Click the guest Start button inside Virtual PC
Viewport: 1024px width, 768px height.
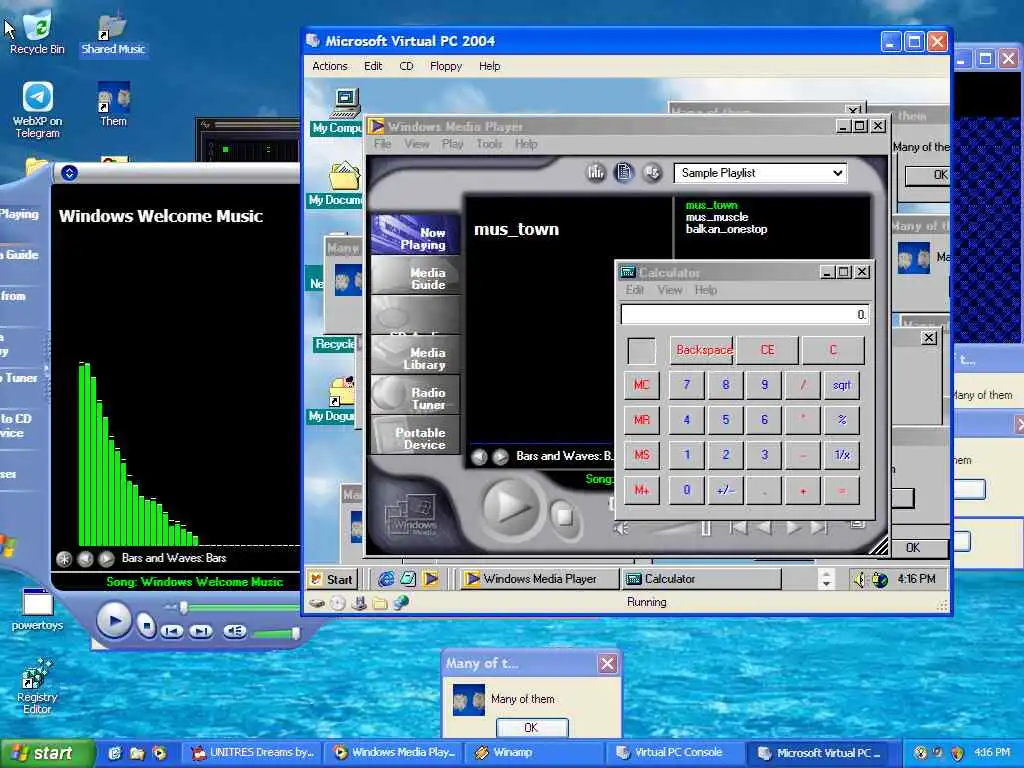click(332, 579)
